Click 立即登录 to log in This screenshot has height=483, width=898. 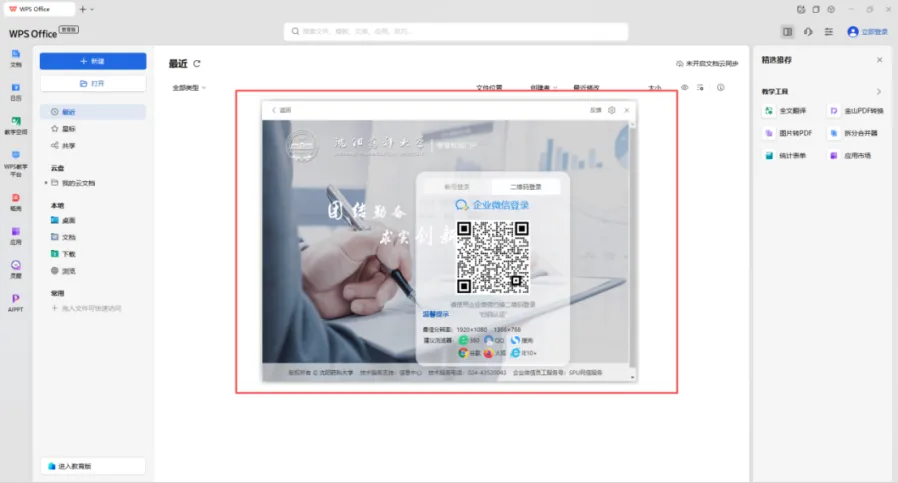pos(875,32)
